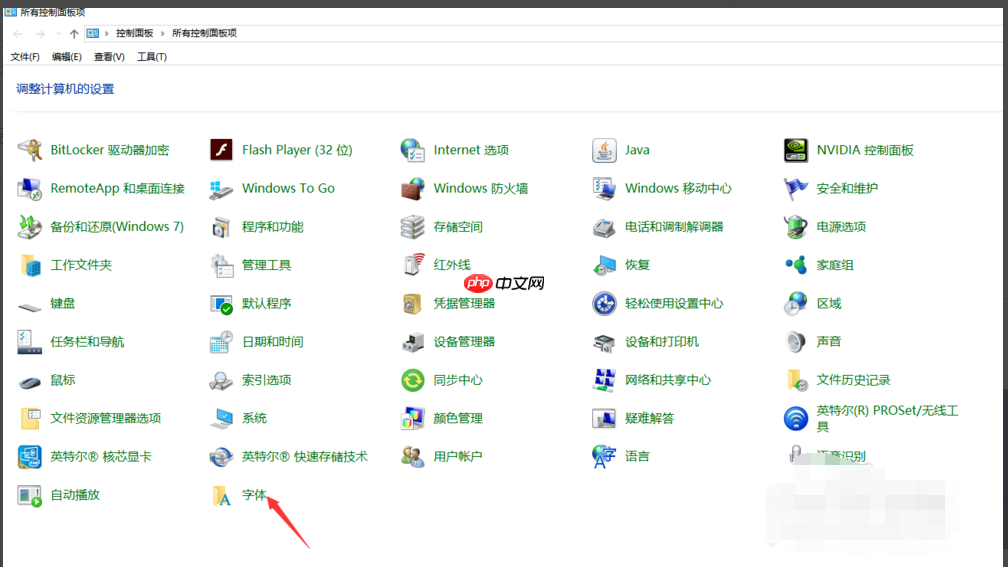Open the 电源选项 battery icon

click(x=795, y=227)
